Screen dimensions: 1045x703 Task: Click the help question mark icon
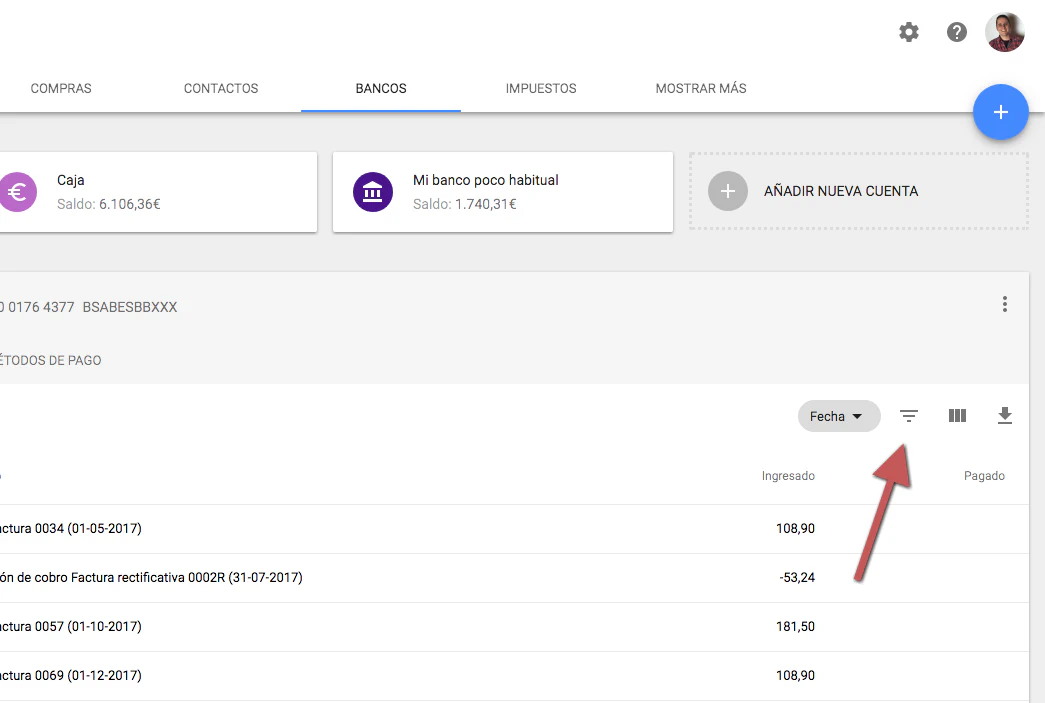click(x=957, y=32)
